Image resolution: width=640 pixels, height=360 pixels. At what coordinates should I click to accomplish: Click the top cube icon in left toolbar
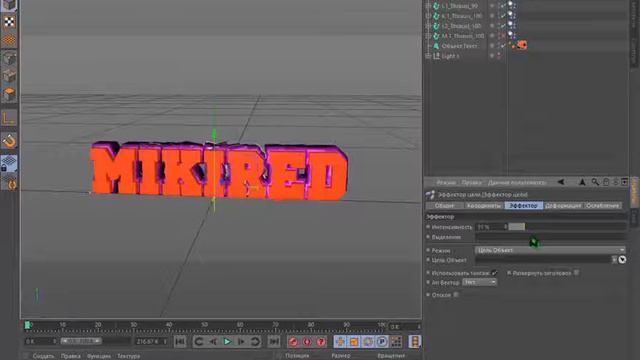(9, 5)
